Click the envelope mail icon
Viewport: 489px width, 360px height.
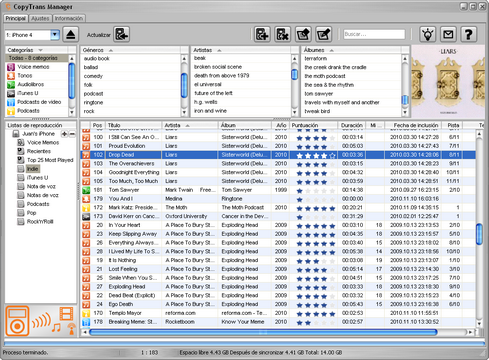[x=448, y=34]
